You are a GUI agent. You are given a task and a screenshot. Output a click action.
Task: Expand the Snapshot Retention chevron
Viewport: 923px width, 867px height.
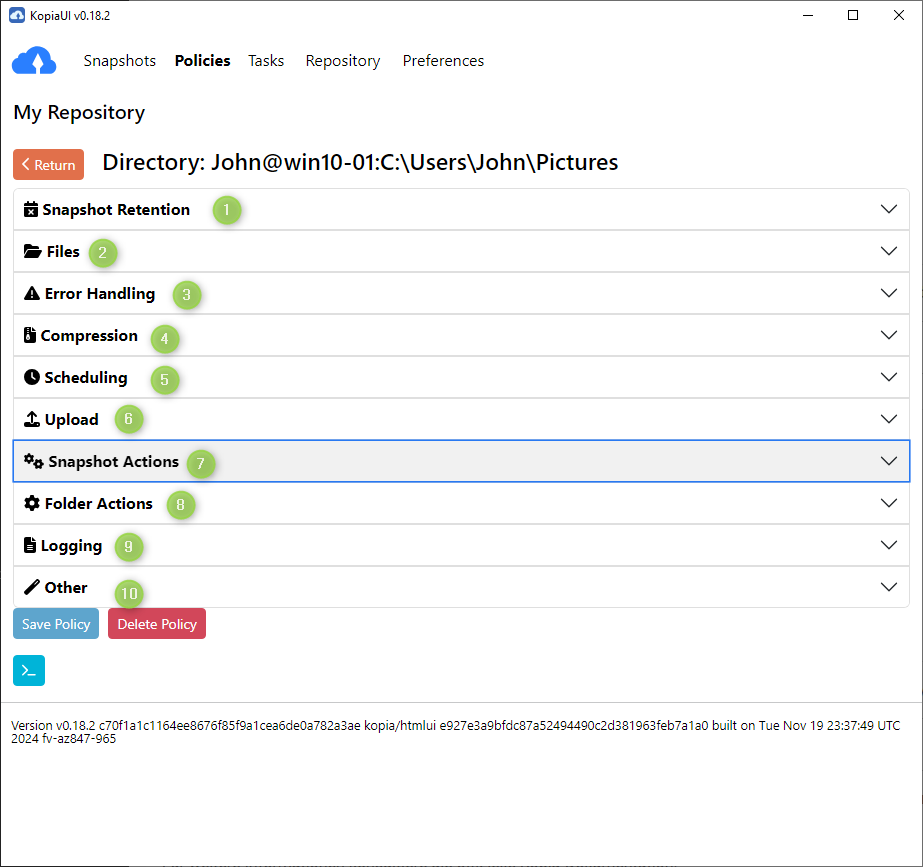click(889, 209)
